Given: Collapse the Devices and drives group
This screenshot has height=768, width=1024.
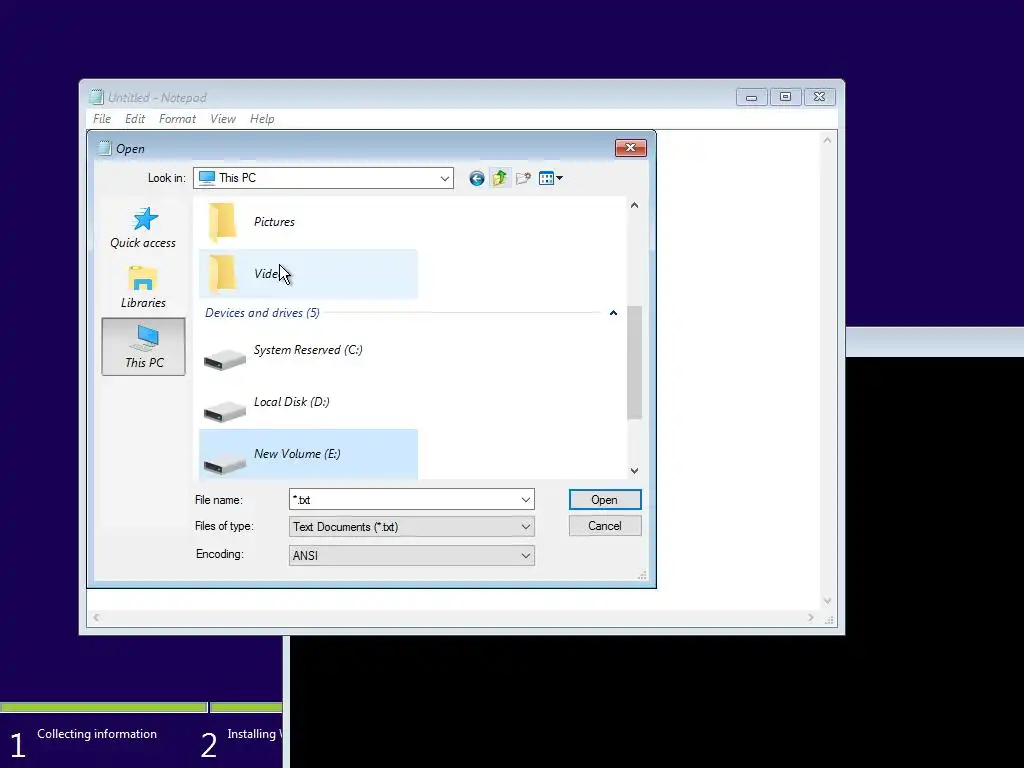Looking at the screenshot, I should pos(613,313).
